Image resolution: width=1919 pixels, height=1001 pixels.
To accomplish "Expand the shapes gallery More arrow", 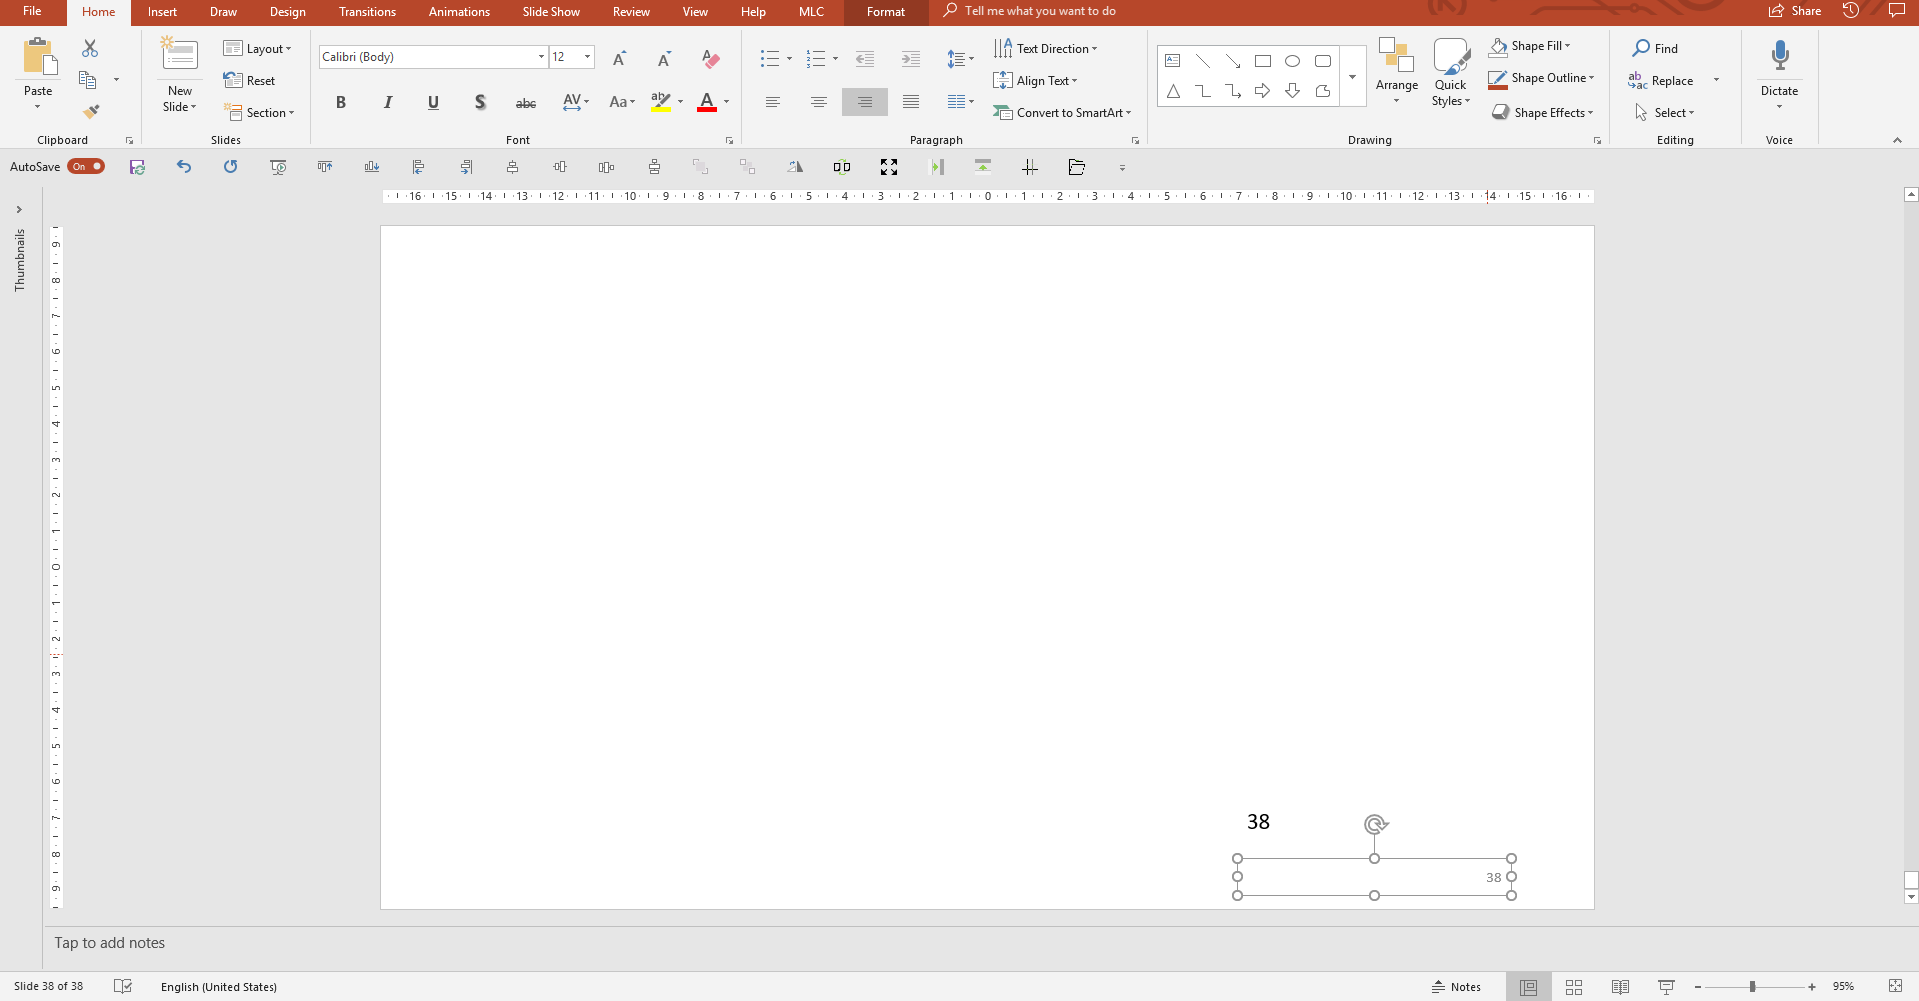I will [x=1352, y=77].
